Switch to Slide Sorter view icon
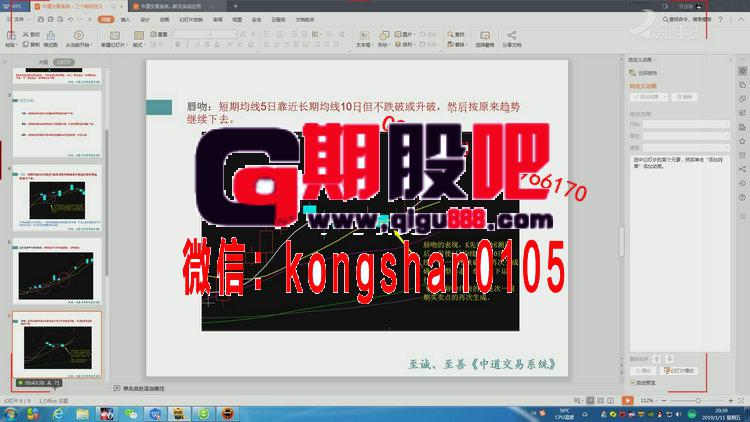The height and width of the screenshot is (422, 750). pyautogui.click(x=600, y=400)
